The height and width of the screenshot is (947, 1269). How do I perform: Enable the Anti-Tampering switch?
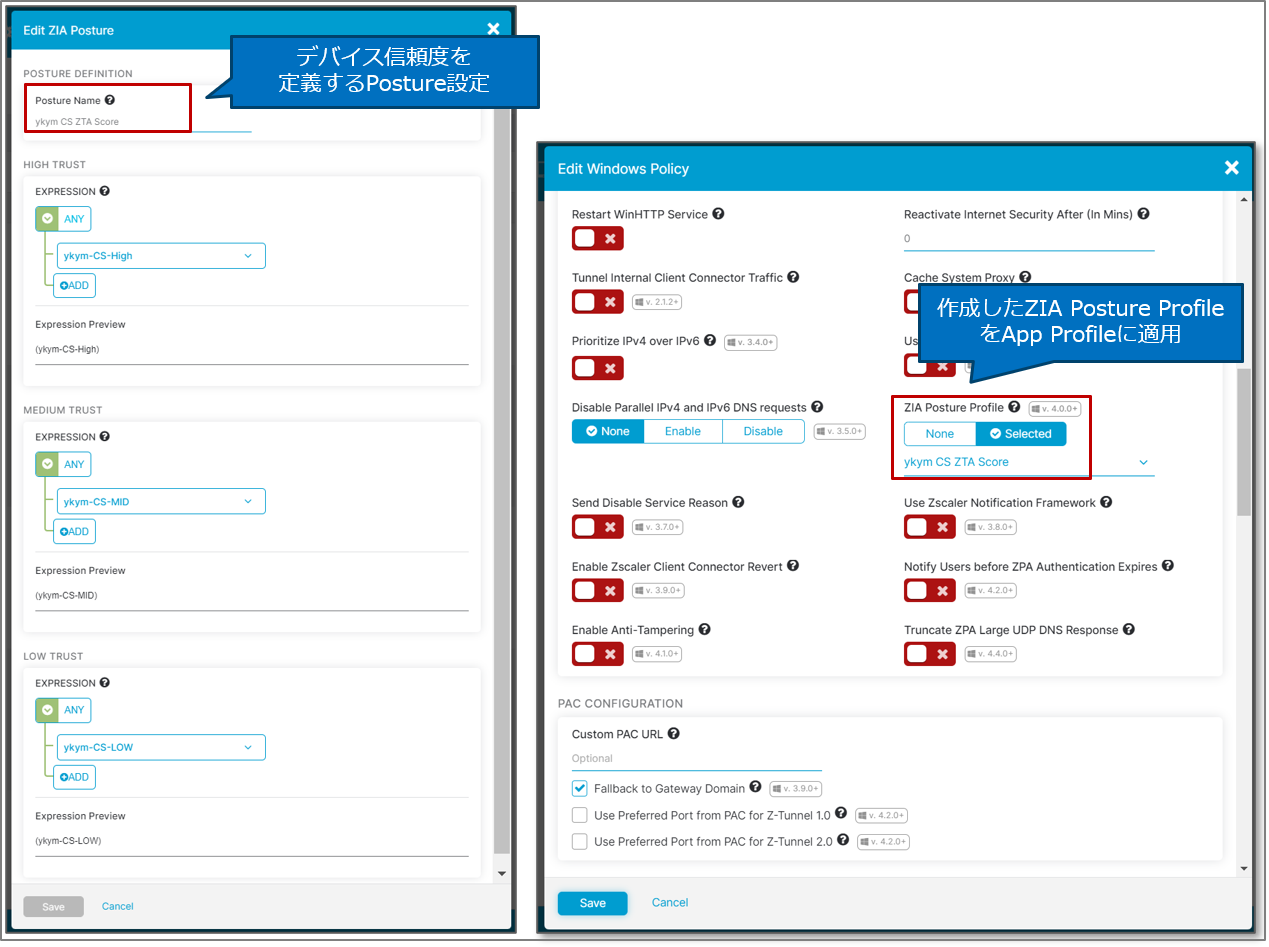tap(598, 653)
